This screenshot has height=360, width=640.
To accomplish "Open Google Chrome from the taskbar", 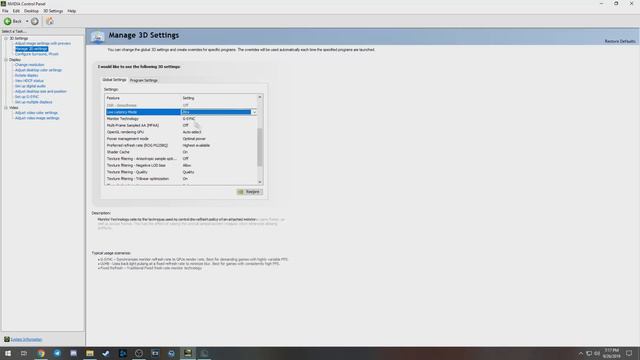I will pos(41,353).
